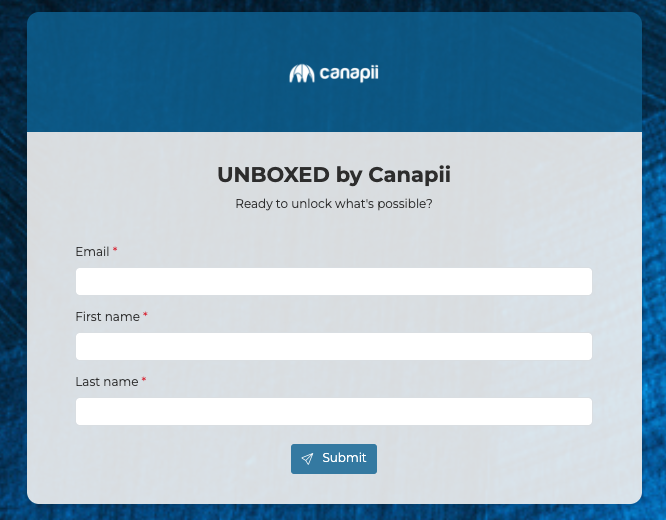Click the word "by" in the heading
This screenshot has height=520, width=666.
[x=348, y=176]
